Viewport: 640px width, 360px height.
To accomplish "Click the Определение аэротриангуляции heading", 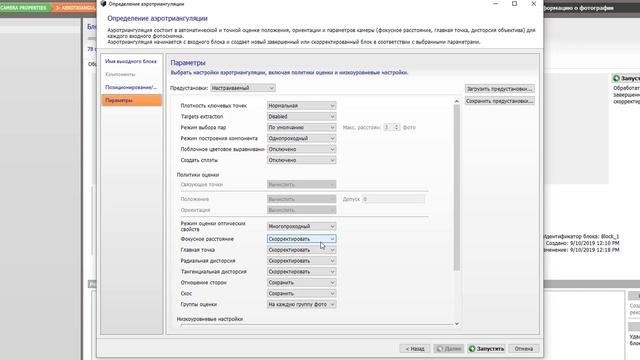I will point(157,18).
